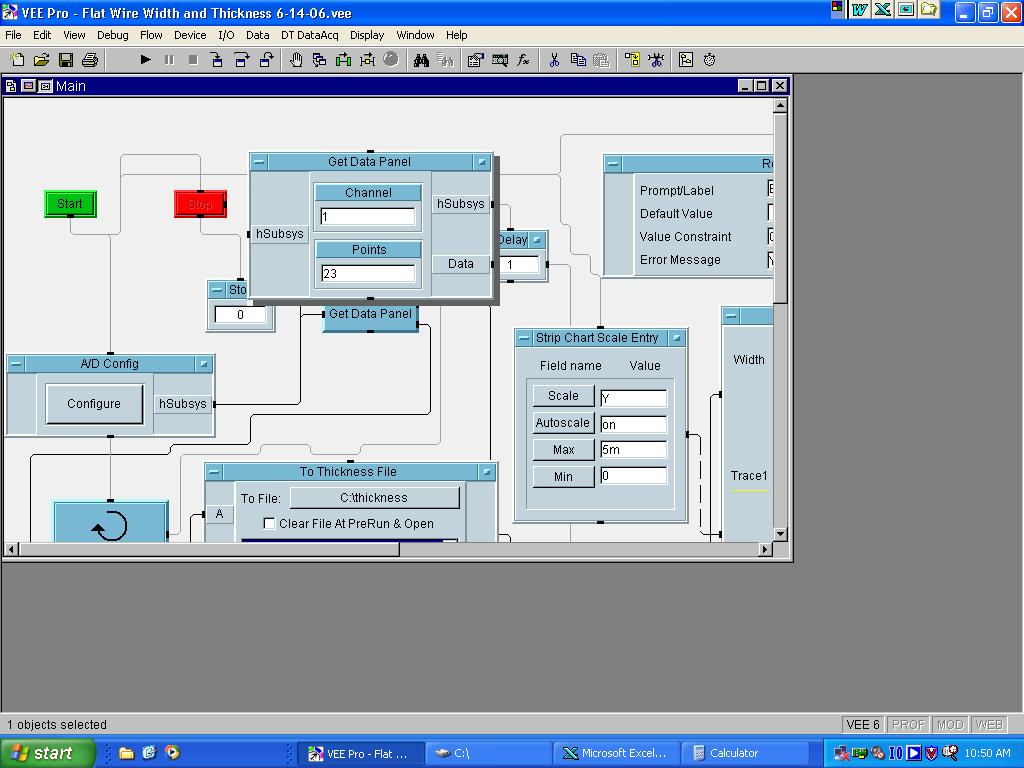This screenshot has height=768, width=1024.
Task: Toggle Clear File At PreRun & Open checkbox
Action: click(x=269, y=523)
